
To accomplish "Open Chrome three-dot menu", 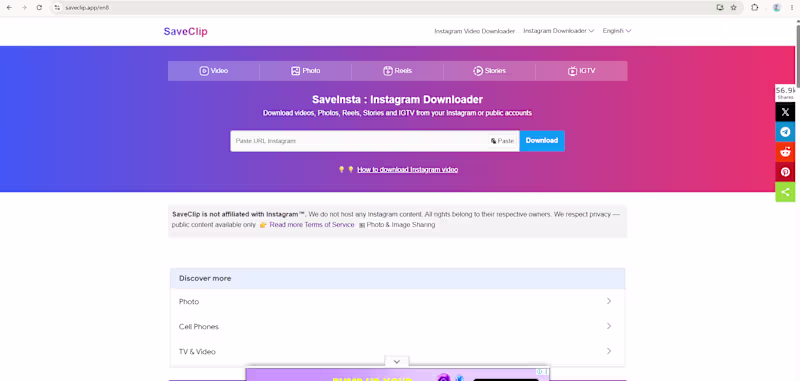I will pos(791,8).
